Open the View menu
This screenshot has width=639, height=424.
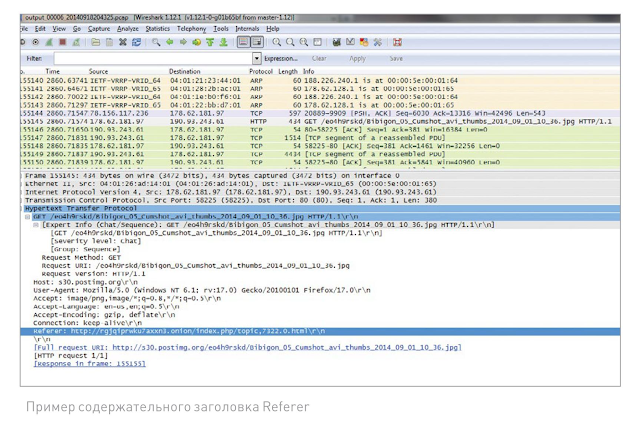[59, 29]
